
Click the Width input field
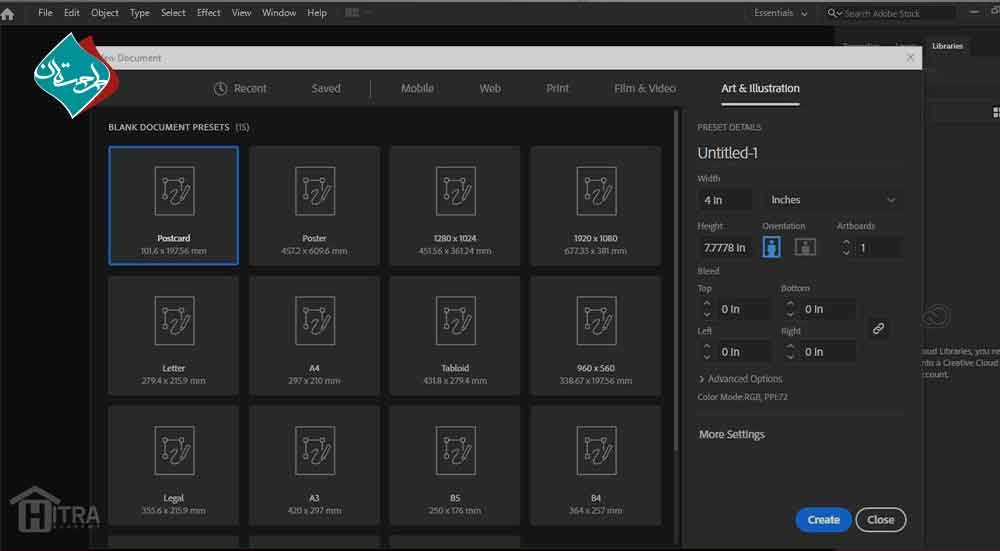[725, 200]
